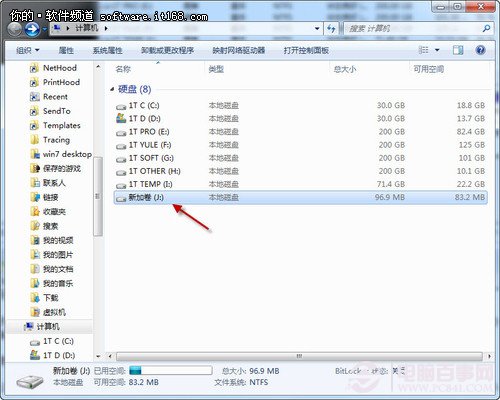Select the 1T OTHER (H:) drive row
The height and width of the screenshot is (400, 500).
click(300, 171)
